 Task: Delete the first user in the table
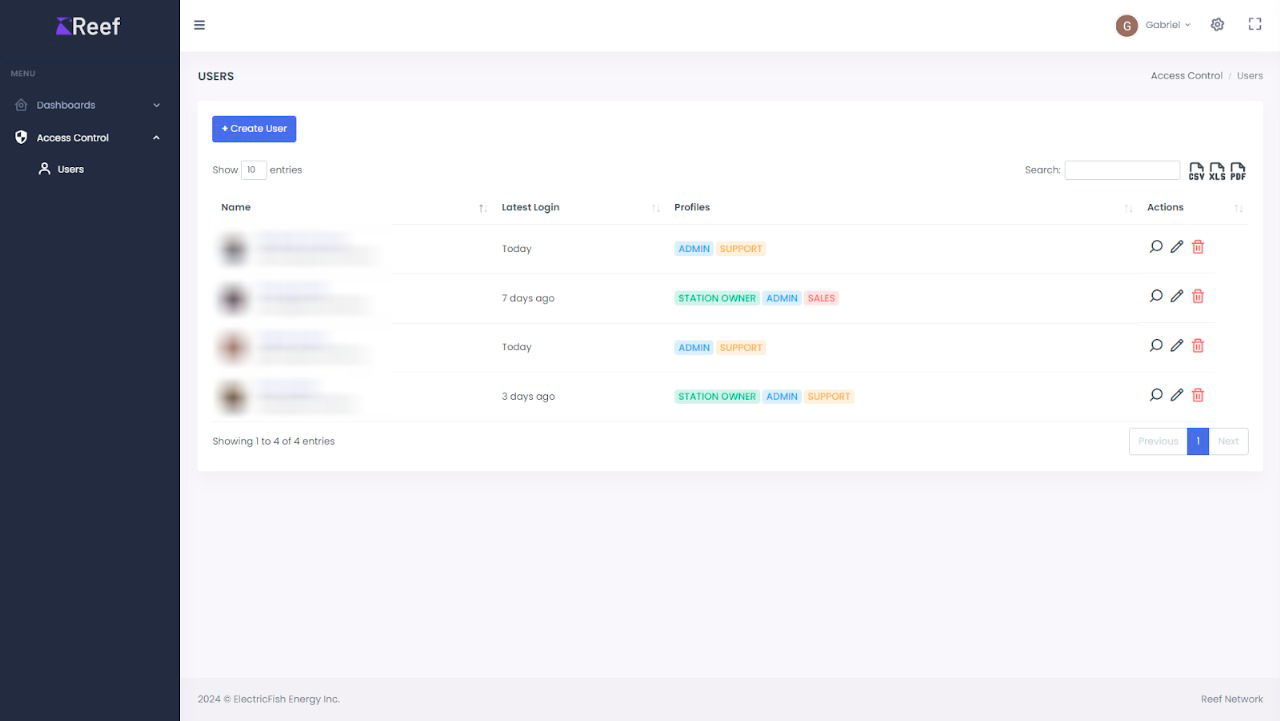tap(1198, 247)
